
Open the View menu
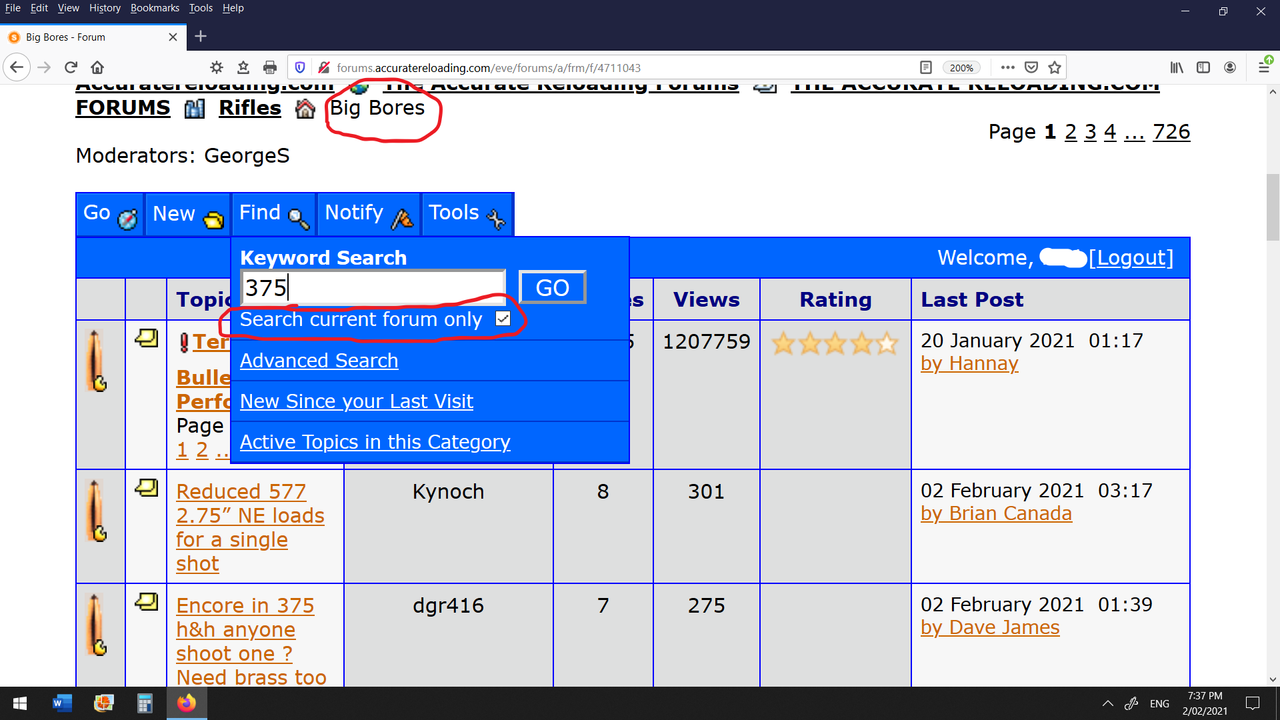click(x=68, y=8)
